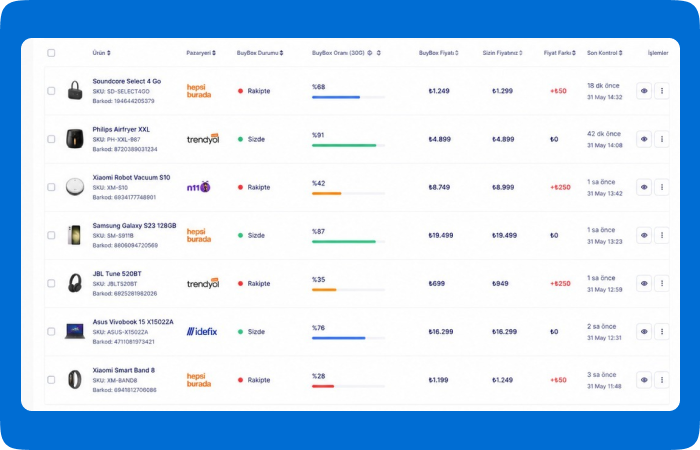
Task: Open more actions for Philips Airfryer XXL
Action: click(x=662, y=139)
